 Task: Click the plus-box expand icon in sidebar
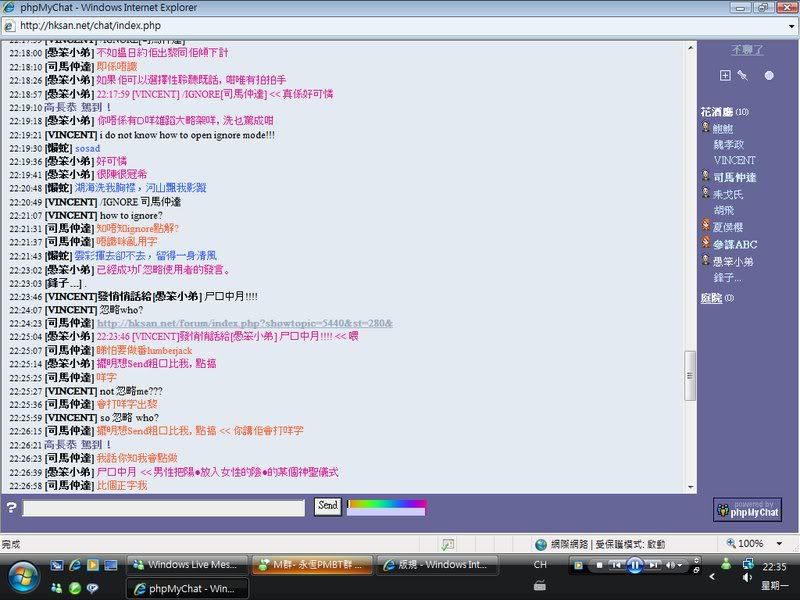[x=725, y=76]
